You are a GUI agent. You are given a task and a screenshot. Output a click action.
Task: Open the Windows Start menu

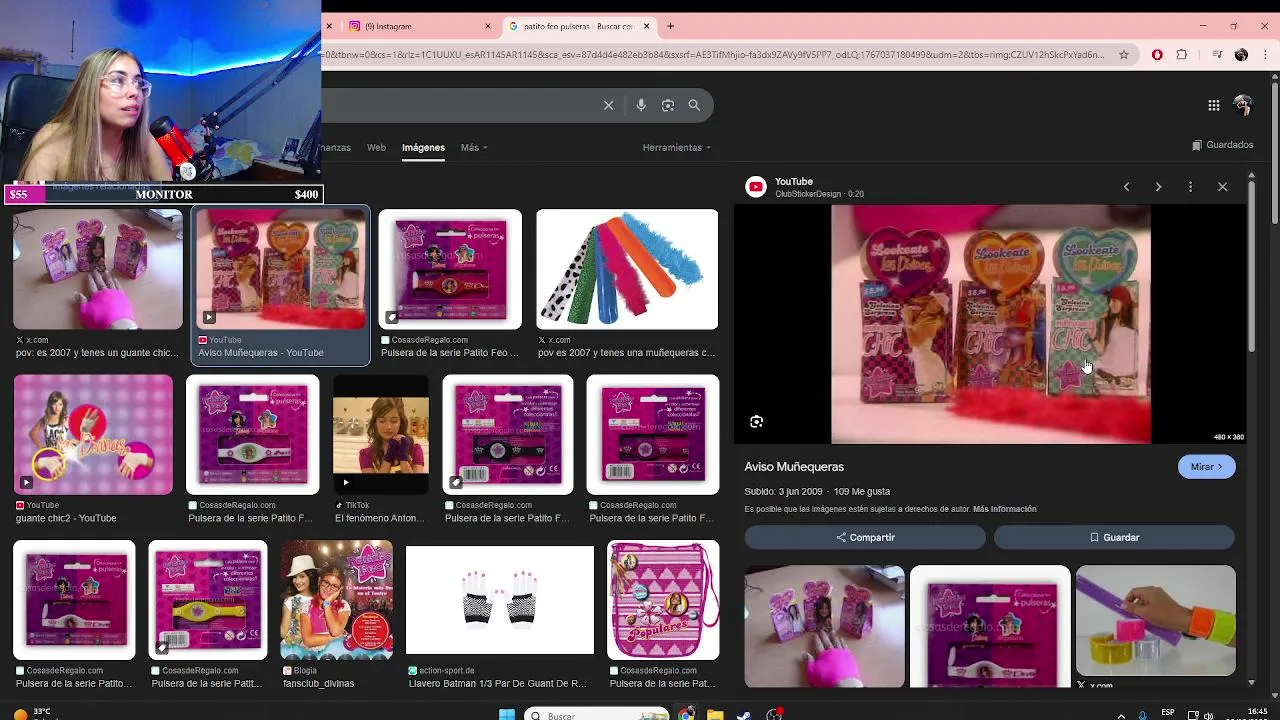[x=506, y=715]
